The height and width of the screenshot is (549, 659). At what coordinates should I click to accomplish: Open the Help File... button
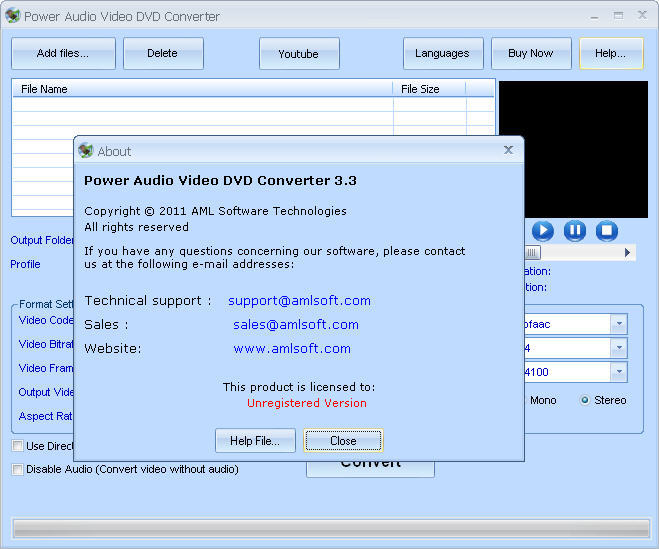click(x=255, y=441)
